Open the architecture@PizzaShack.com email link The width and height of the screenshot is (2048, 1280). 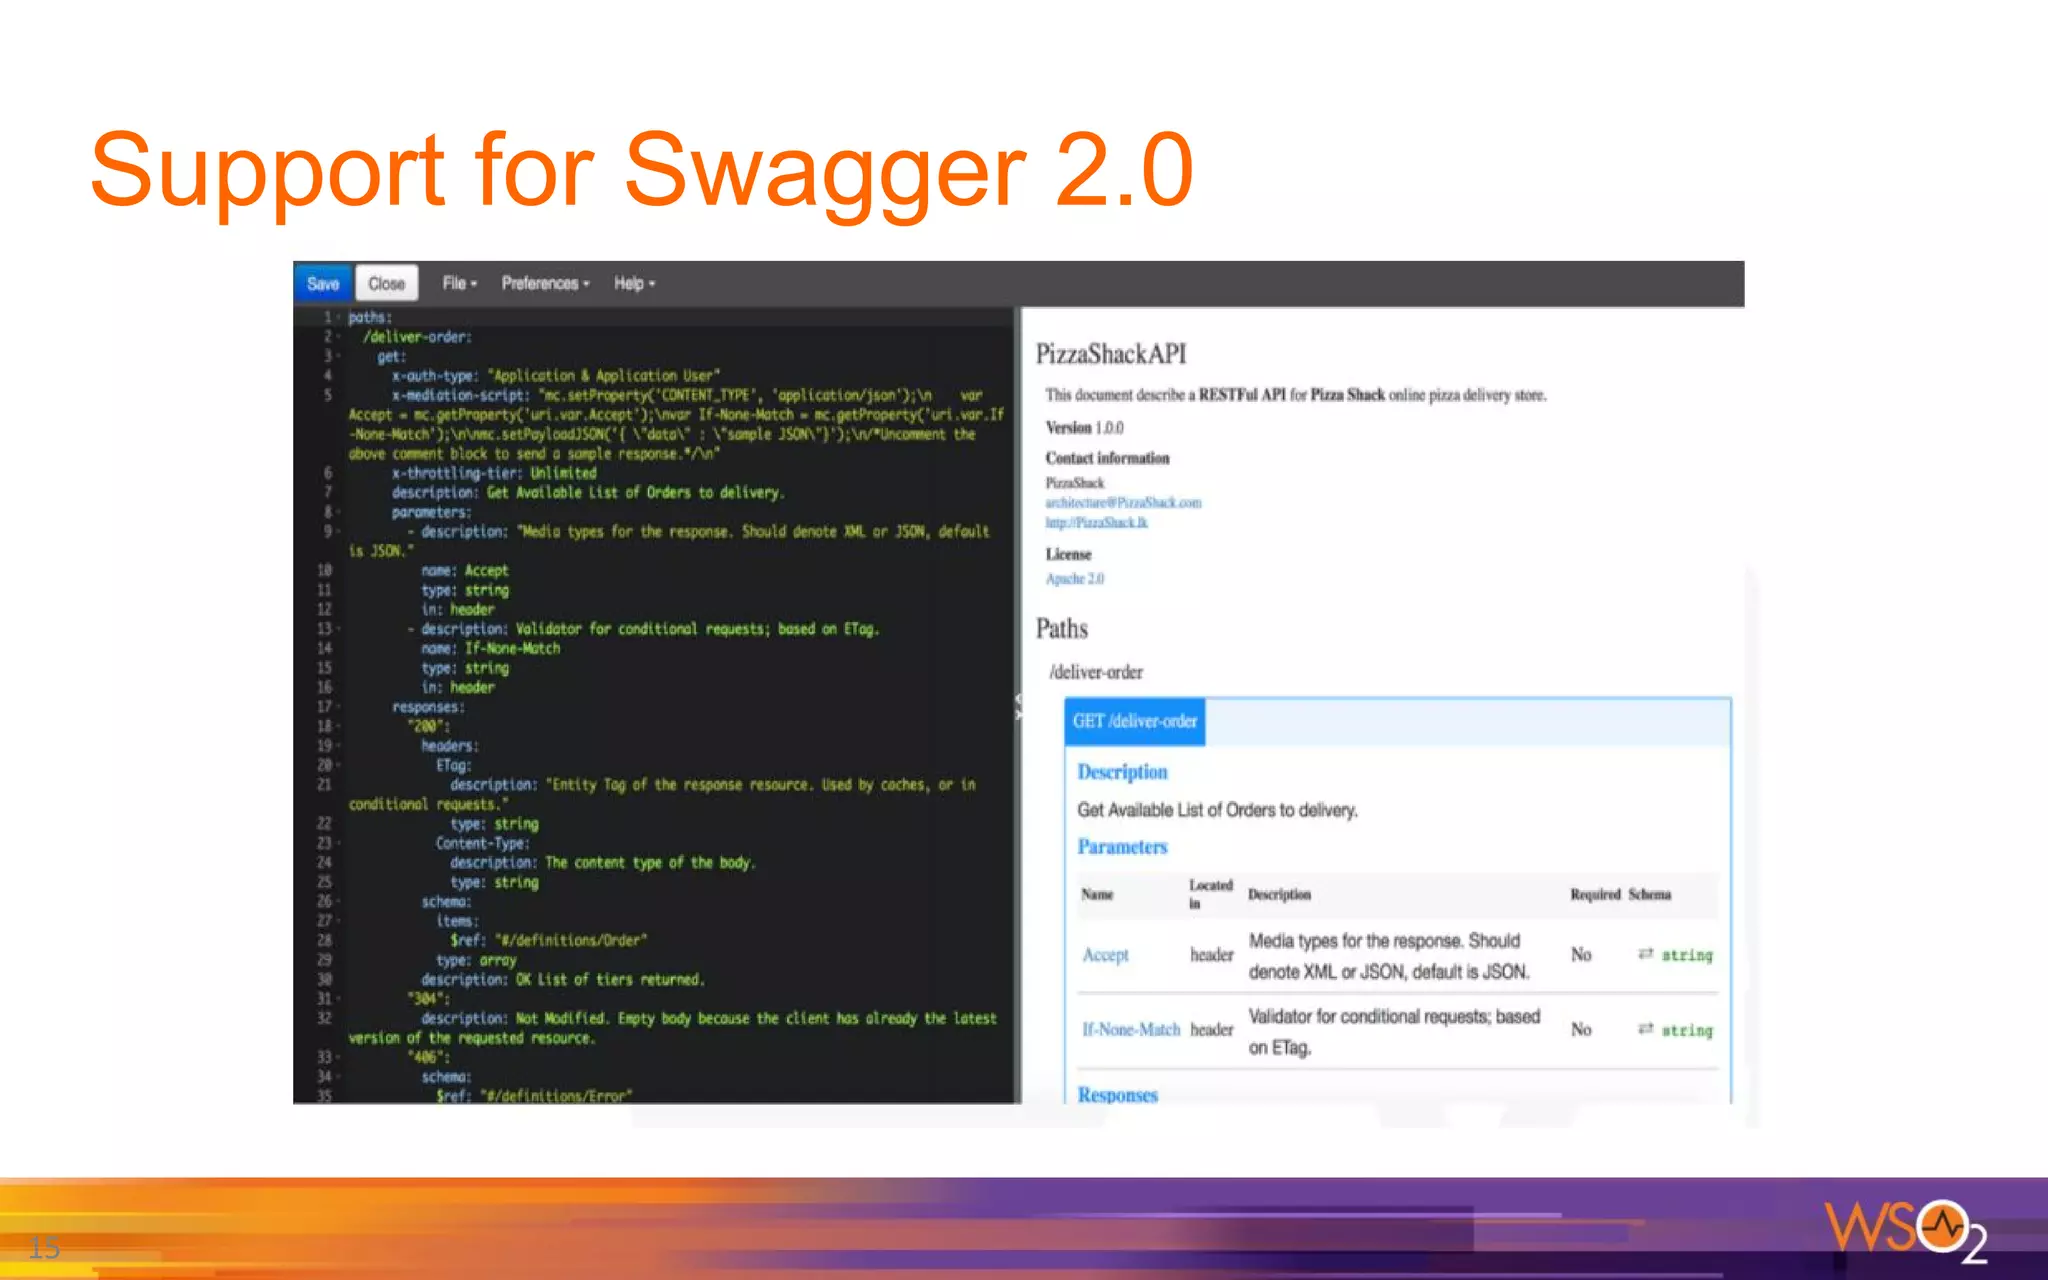(1123, 503)
